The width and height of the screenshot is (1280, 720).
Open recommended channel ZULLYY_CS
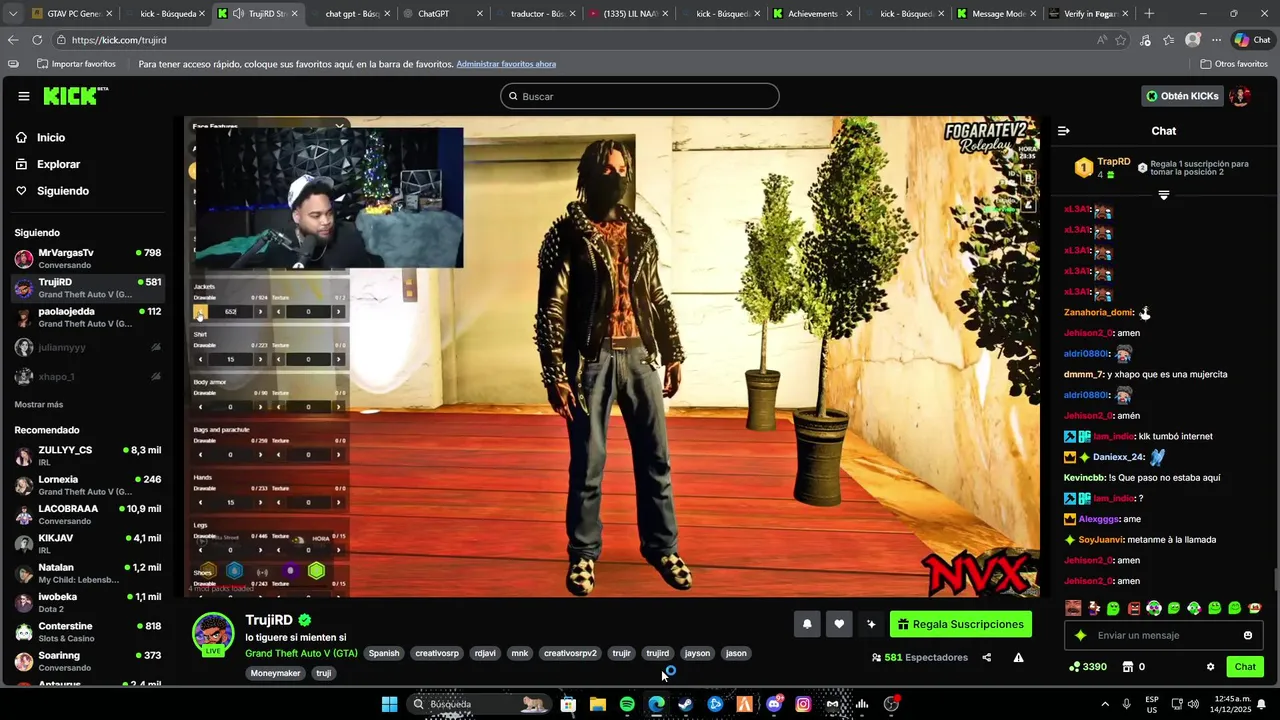point(87,456)
